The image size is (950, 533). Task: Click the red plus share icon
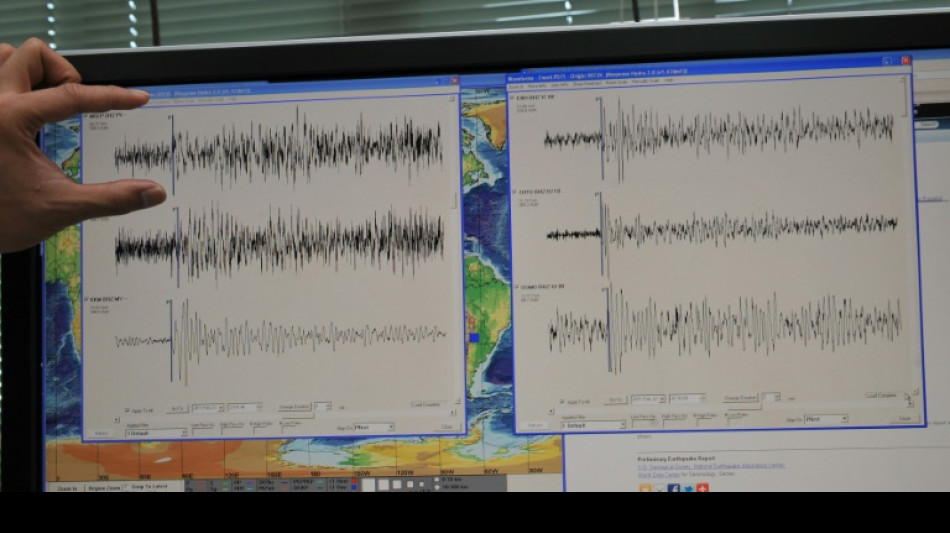click(702, 488)
